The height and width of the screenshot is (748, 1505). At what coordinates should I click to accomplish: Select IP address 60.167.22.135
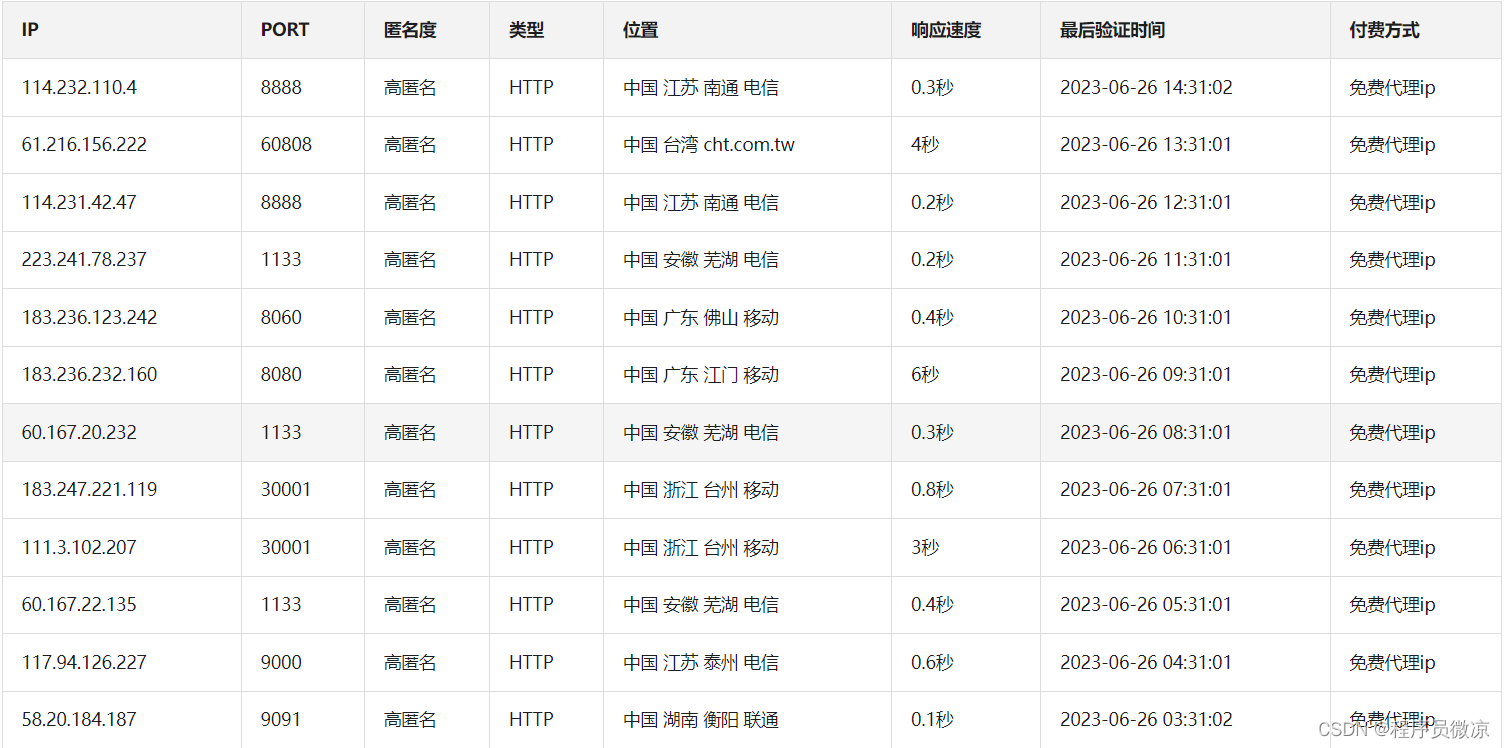pos(79,604)
